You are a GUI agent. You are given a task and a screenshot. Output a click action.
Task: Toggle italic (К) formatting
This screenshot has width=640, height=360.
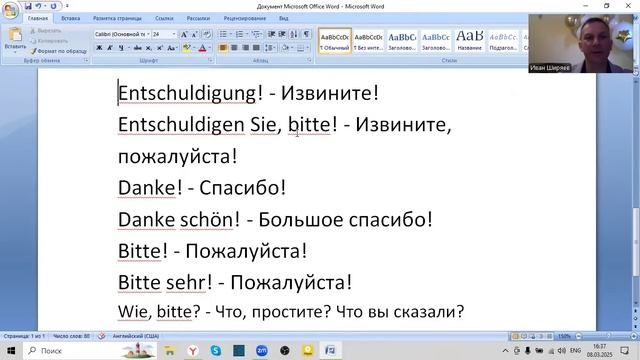tap(110, 48)
